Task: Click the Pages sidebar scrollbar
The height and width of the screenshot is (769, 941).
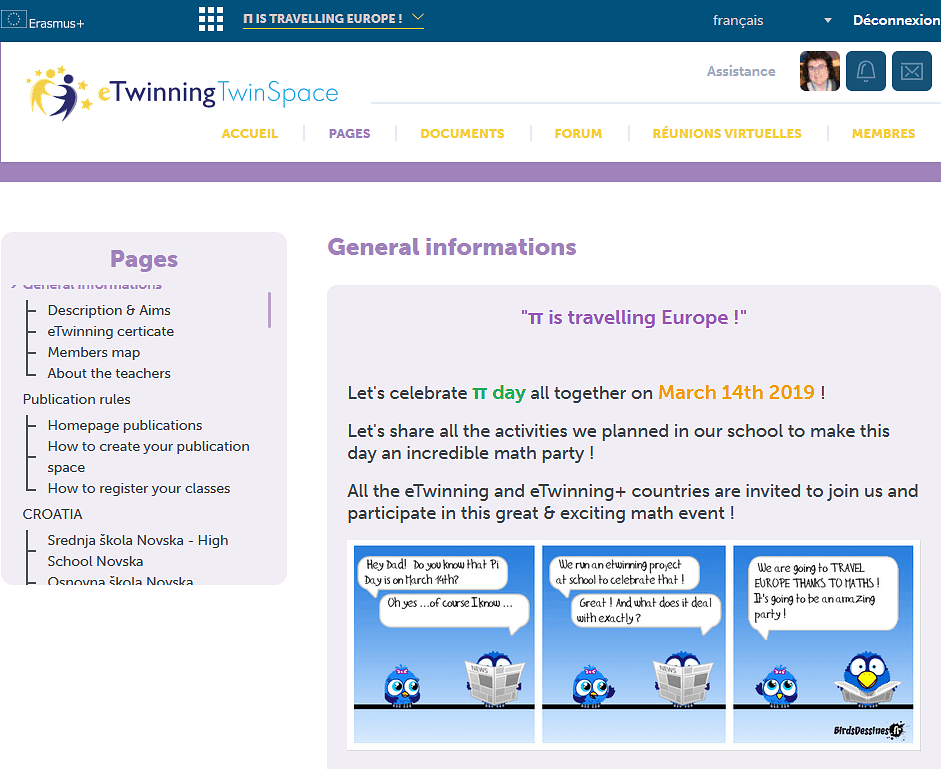Action: click(269, 311)
